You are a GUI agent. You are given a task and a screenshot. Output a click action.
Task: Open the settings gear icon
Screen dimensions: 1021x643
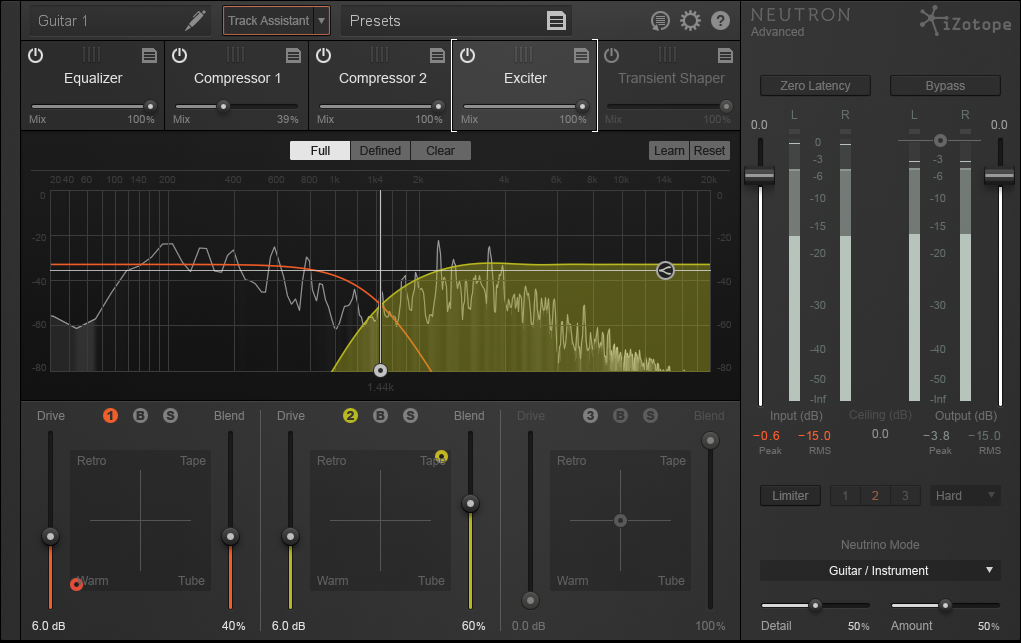[x=690, y=21]
